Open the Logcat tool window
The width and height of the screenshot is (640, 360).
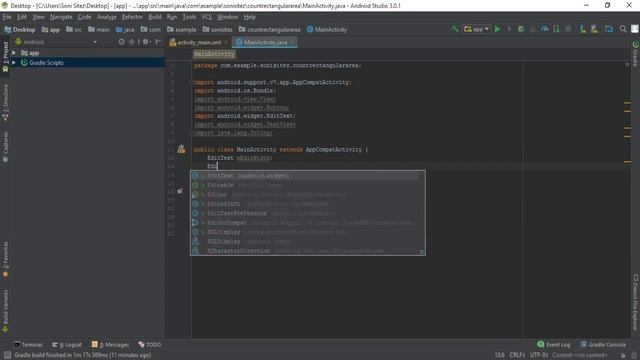point(67,344)
